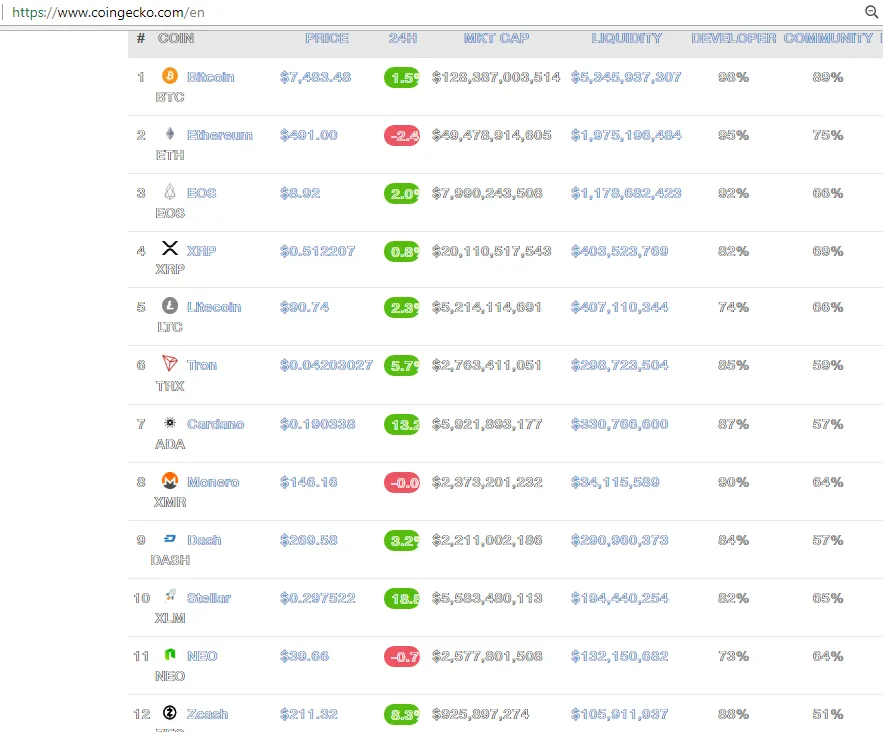Open the Zcash coin page link
The height and width of the screenshot is (732, 883).
[x=207, y=714]
